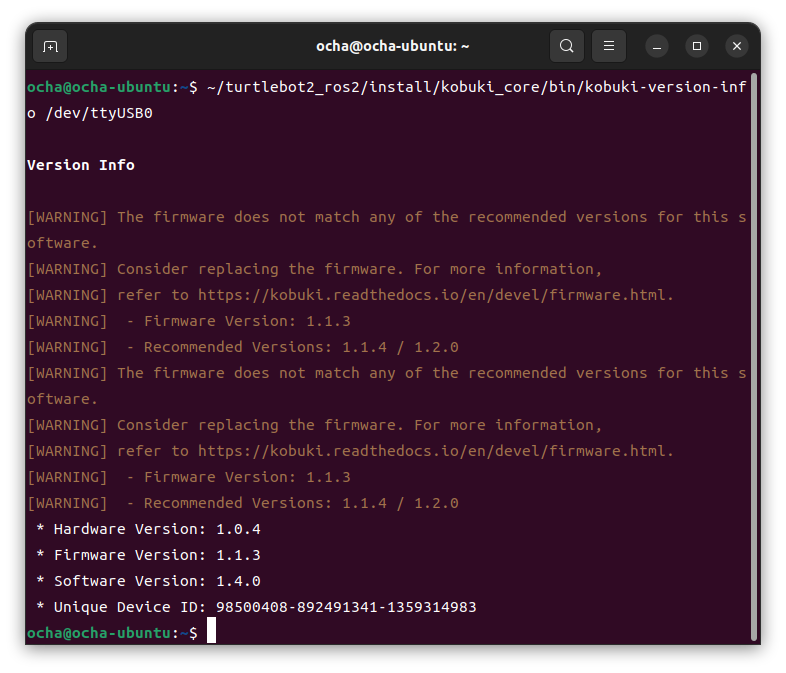Open the second kobuki.readthedocs.io firmware URL

[435, 451]
